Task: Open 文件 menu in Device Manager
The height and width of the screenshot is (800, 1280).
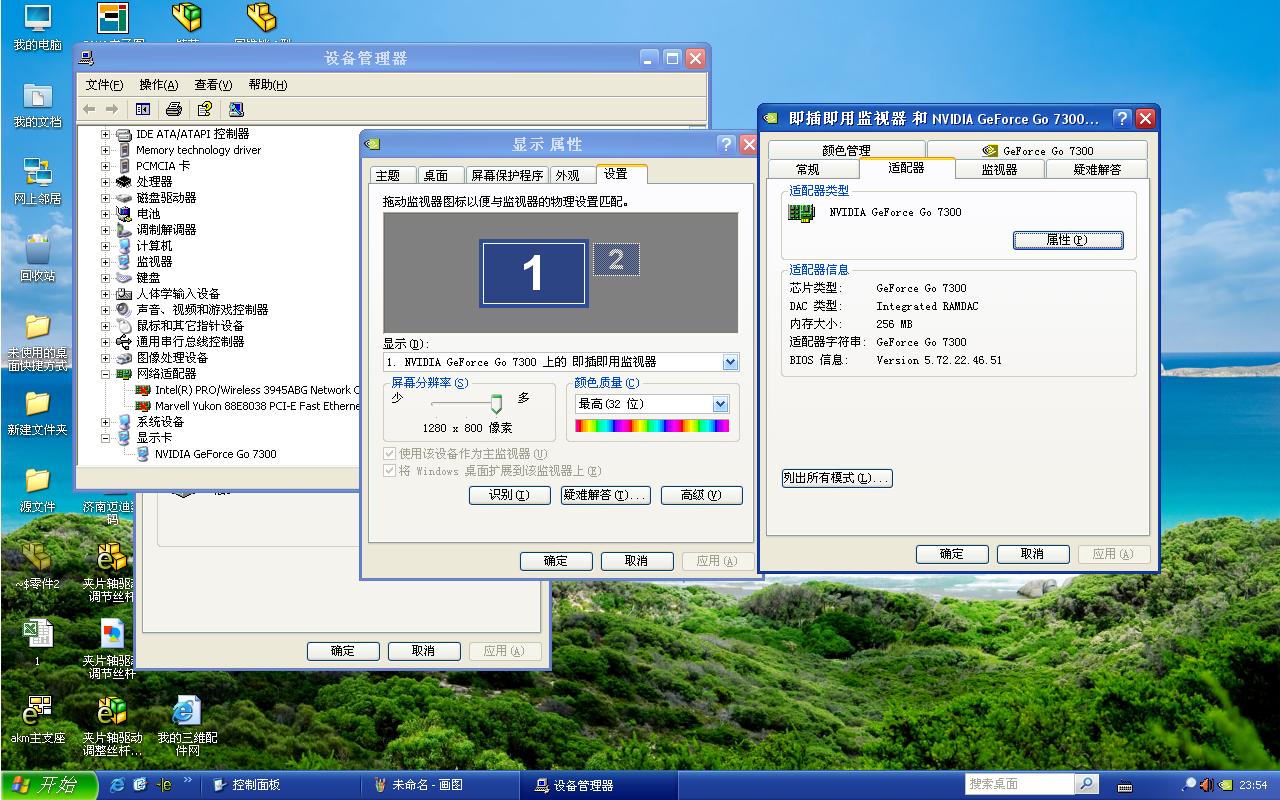Action: (104, 85)
